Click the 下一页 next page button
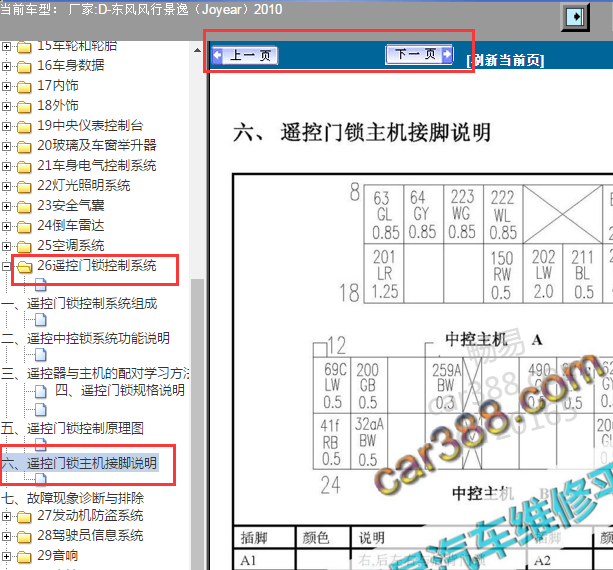 (x=419, y=54)
